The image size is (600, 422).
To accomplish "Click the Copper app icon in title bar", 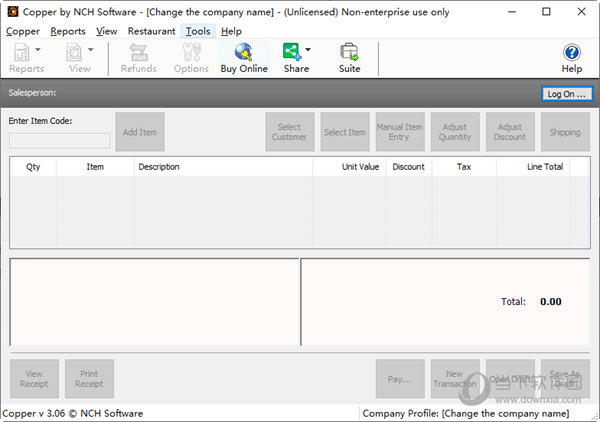I will [13, 12].
